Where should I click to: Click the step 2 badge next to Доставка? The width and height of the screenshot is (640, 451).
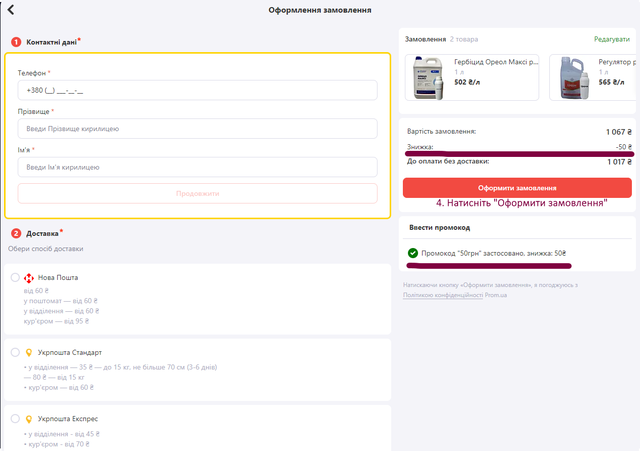16,233
